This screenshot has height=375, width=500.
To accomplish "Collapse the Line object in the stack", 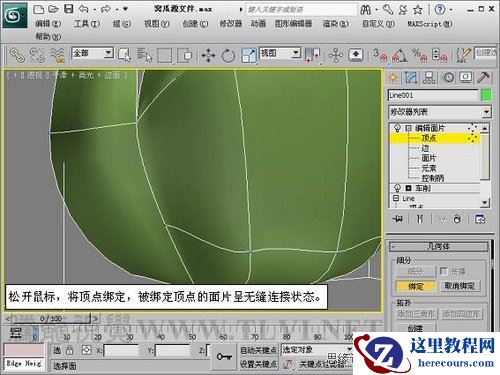I will (x=396, y=198).
